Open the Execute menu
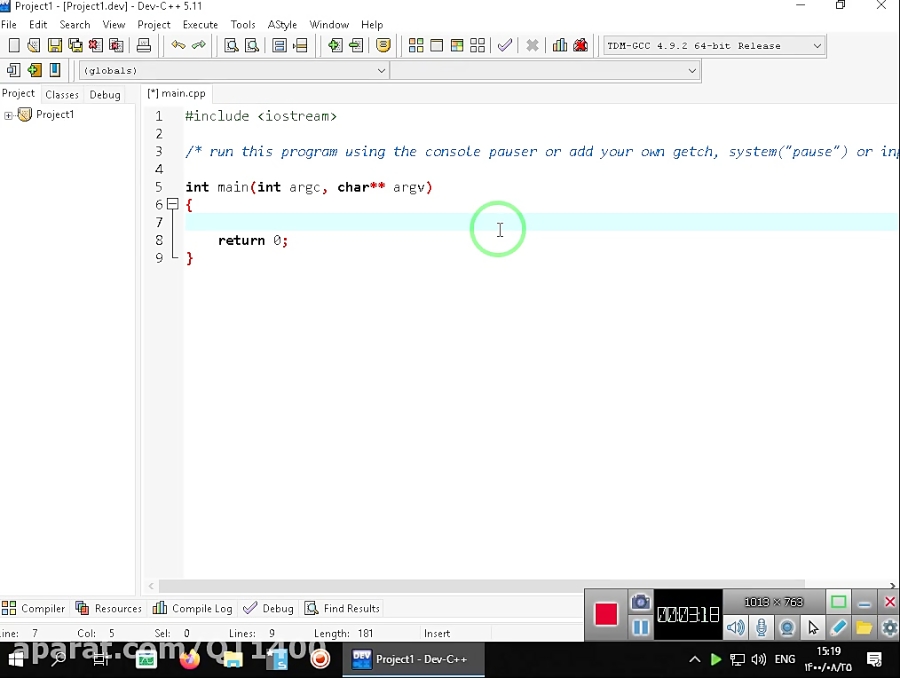This screenshot has width=900, height=678. (x=200, y=24)
